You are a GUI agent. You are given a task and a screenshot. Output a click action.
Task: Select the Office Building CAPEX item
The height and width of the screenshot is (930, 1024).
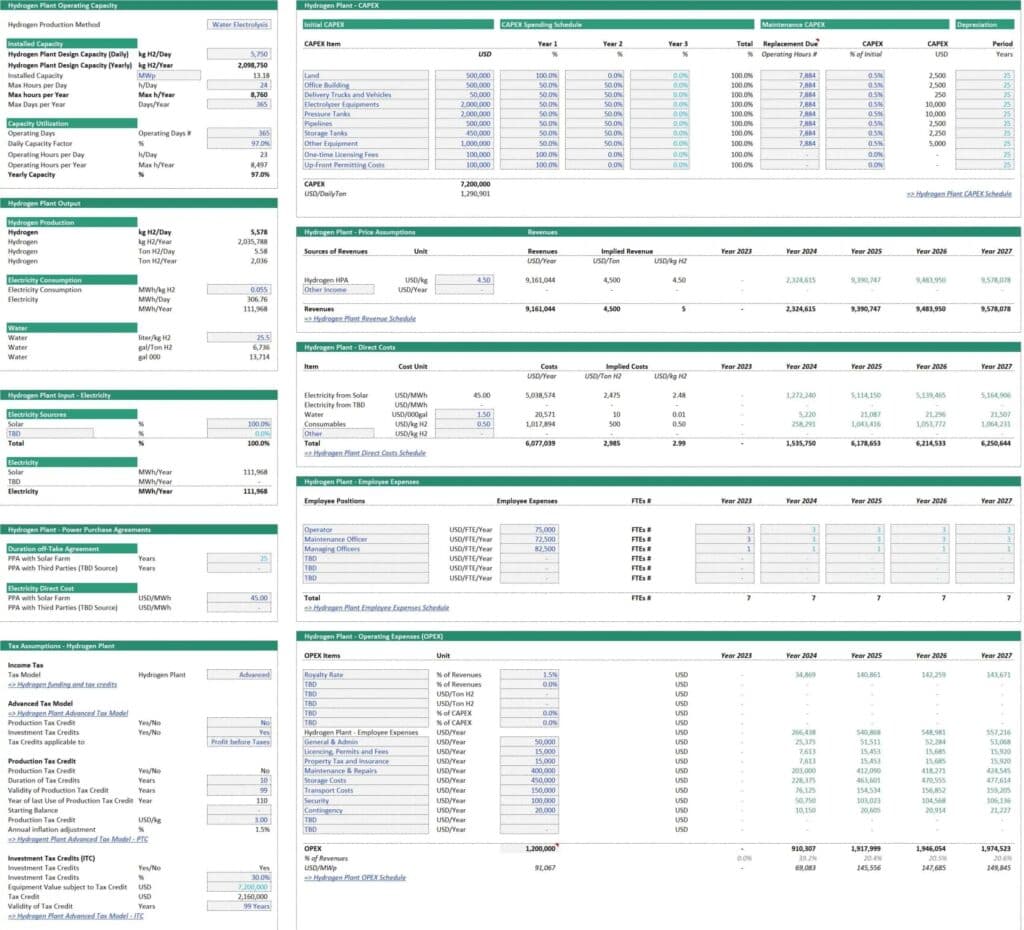click(366, 86)
